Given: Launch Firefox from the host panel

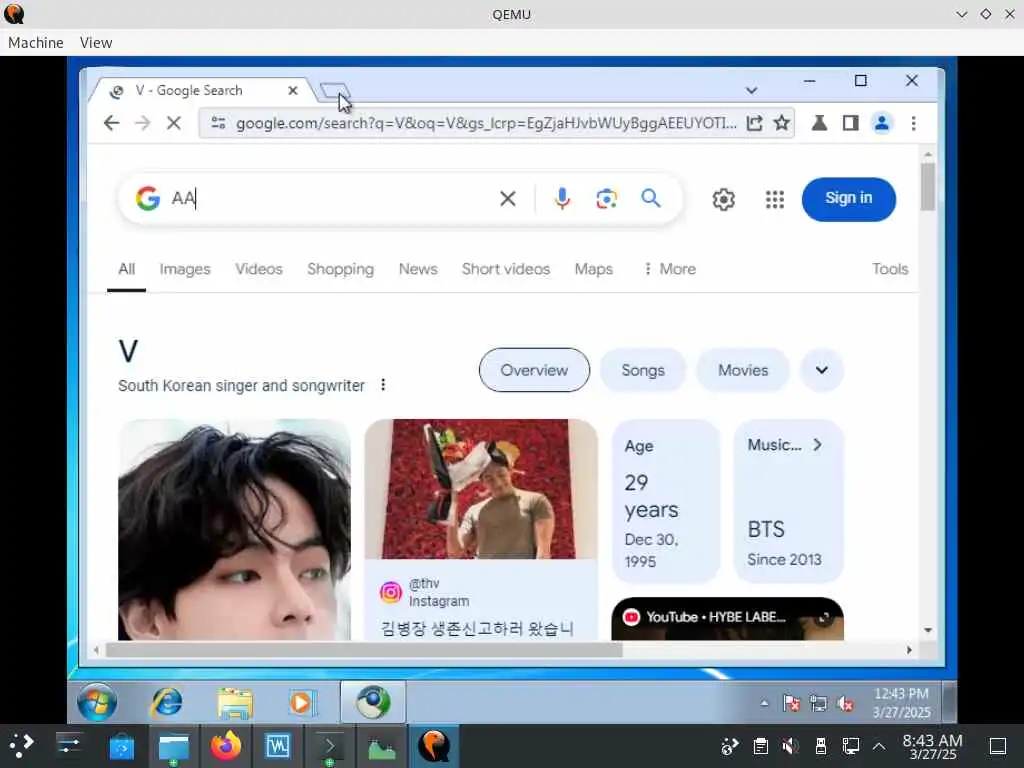Looking at the screenshot, I should click(x=225, y=746).
